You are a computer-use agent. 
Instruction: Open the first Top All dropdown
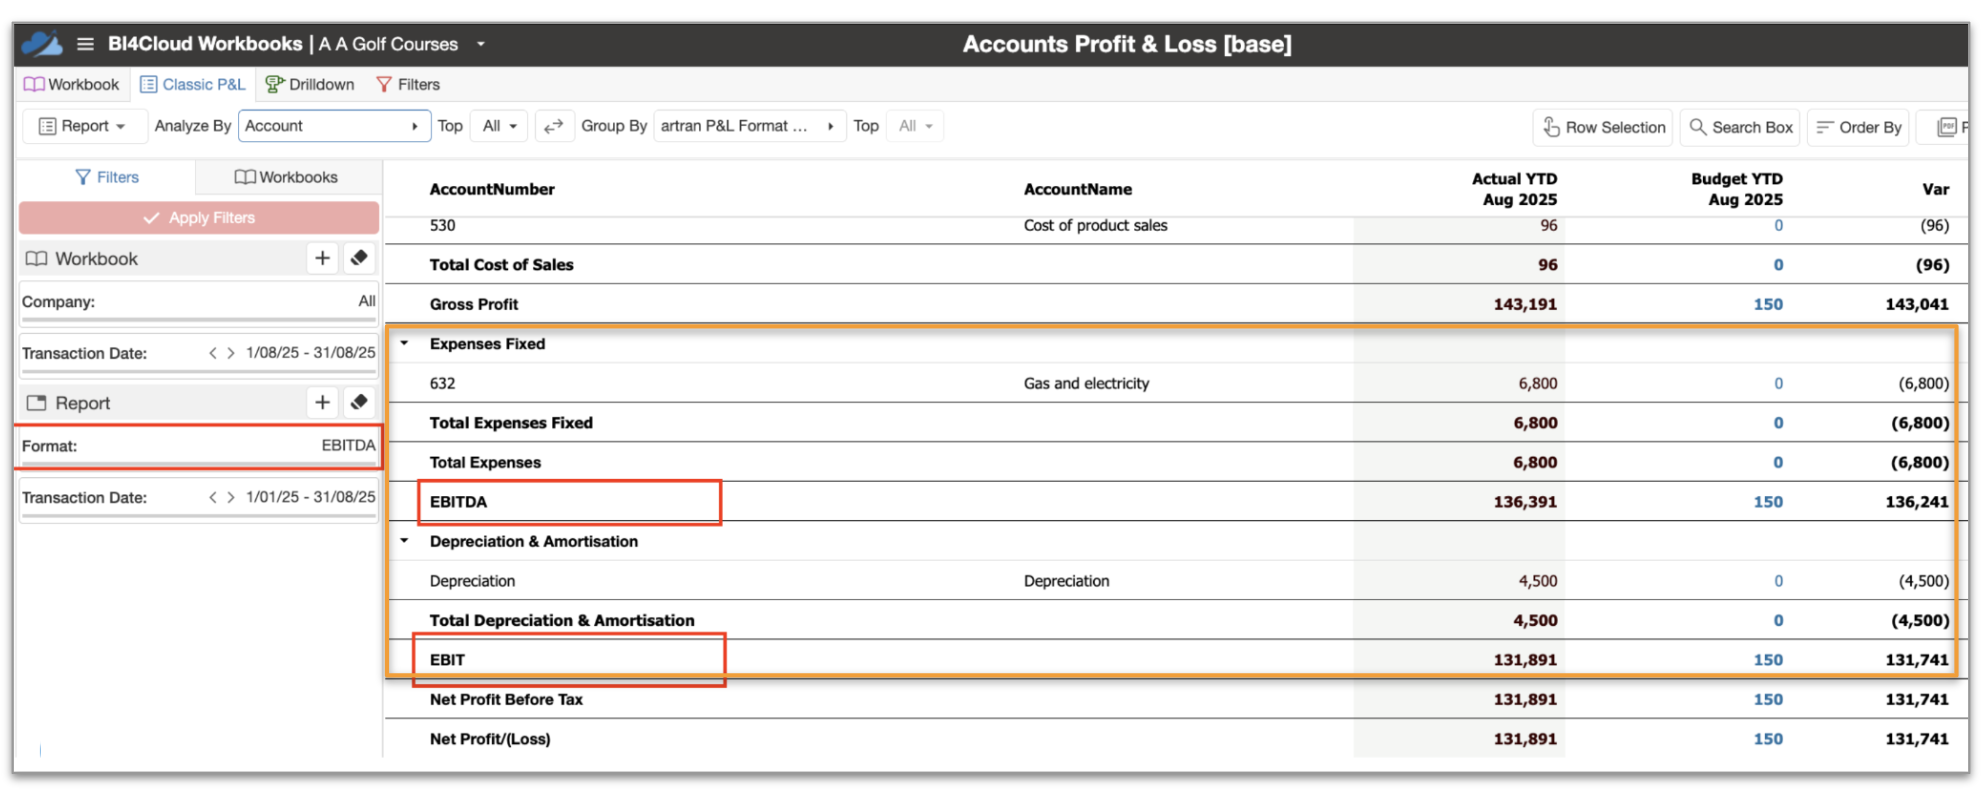click(x=499, y=126)
